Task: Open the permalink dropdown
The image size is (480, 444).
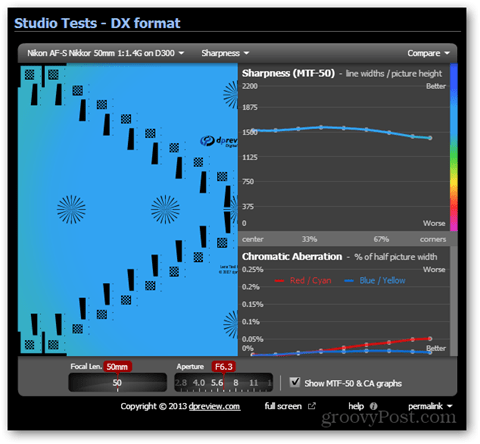Action: pyautogui.click(x=430, y=406)
